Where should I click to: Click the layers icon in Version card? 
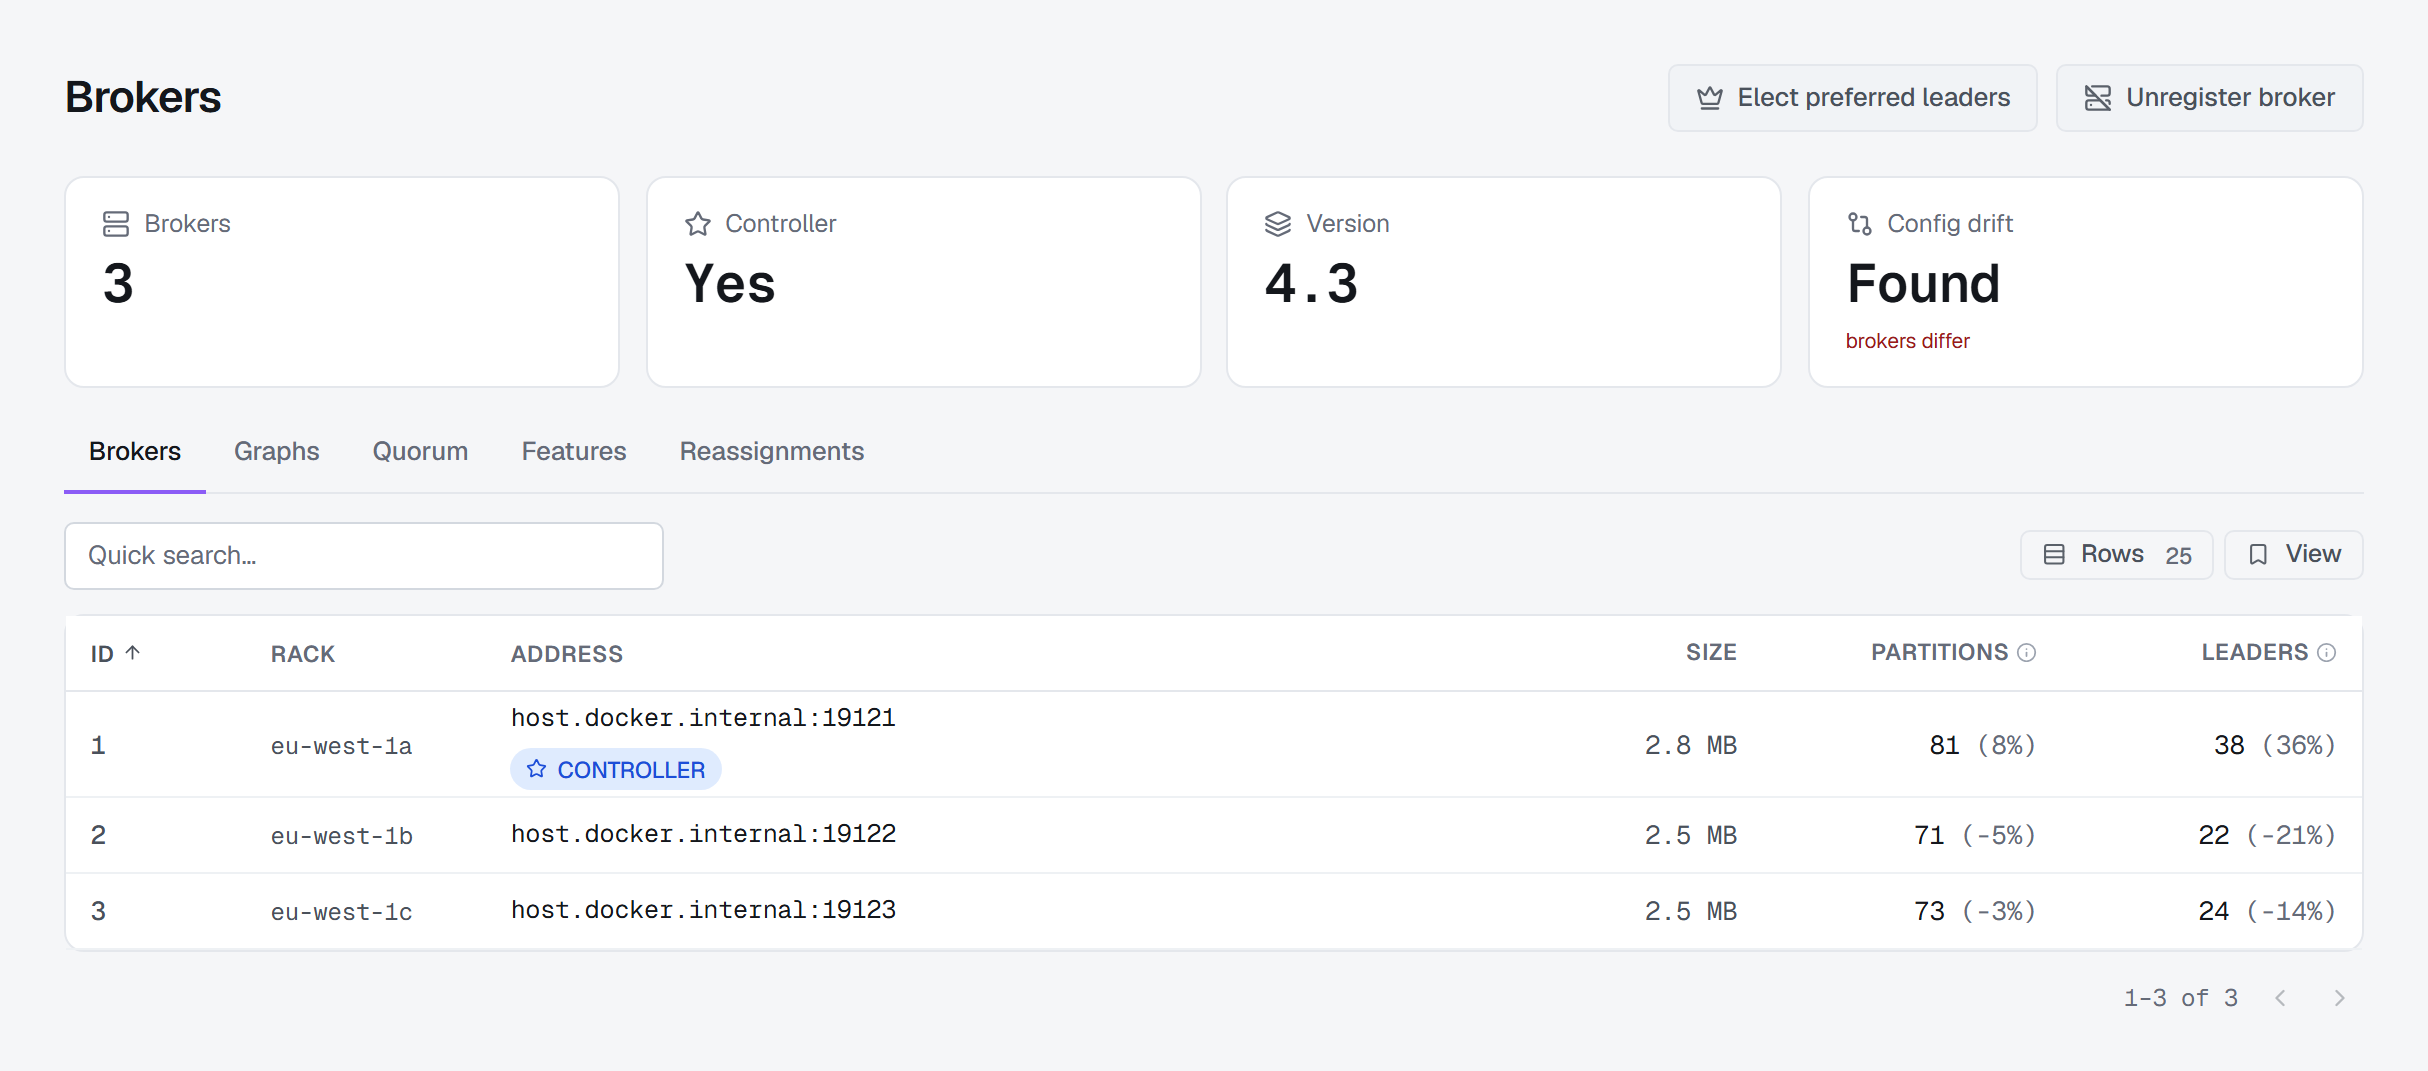[1278, 224]
